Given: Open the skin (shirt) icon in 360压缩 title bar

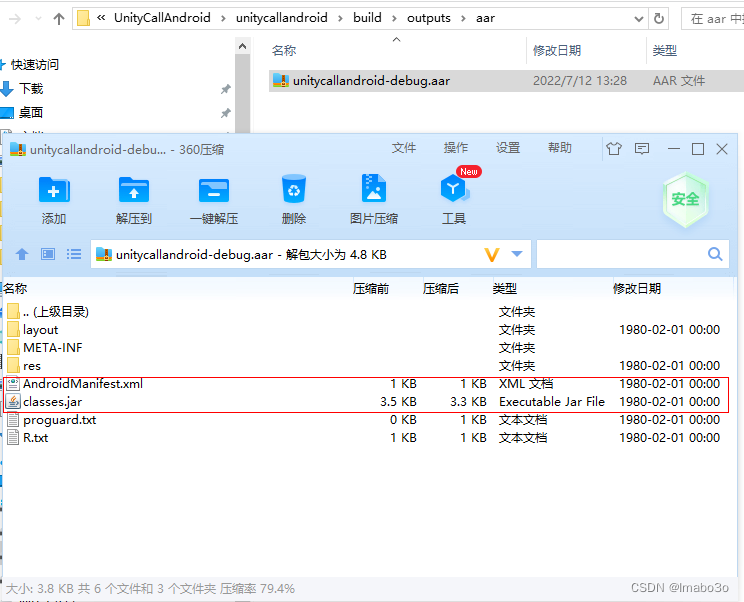Looking at the screenshot, I should click(x=614, y=149).
